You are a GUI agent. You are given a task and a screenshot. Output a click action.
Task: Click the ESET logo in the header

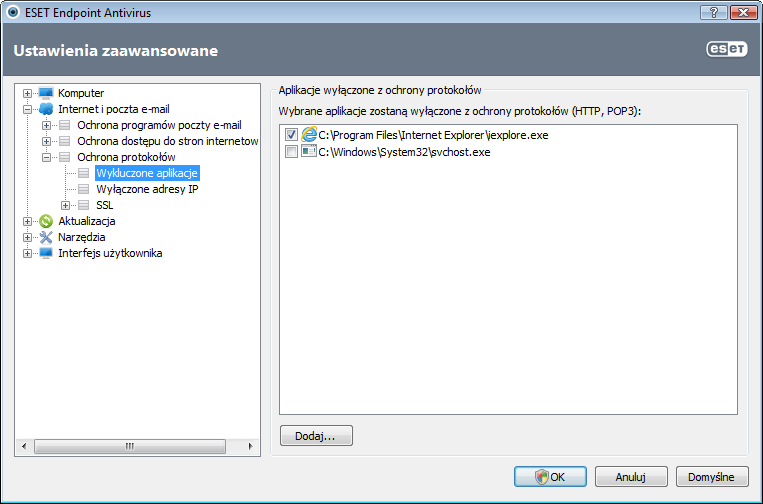tap(727, 49)
